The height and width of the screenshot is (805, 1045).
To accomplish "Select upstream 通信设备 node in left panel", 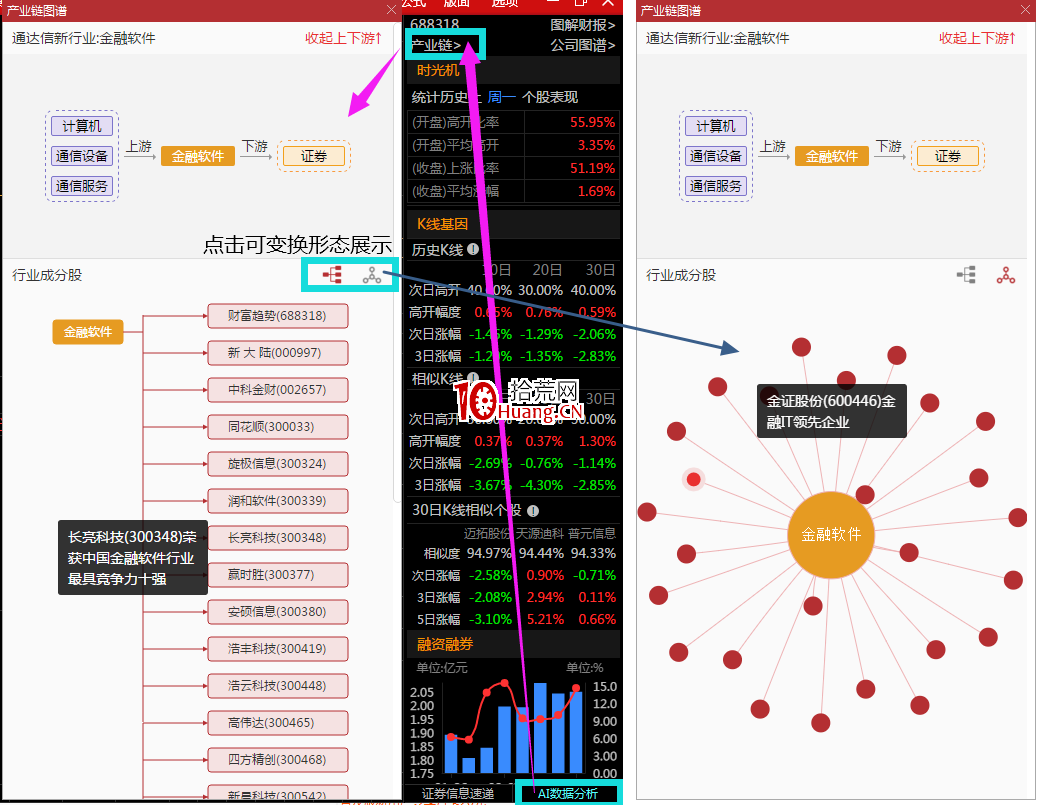I will click(82, 156).
